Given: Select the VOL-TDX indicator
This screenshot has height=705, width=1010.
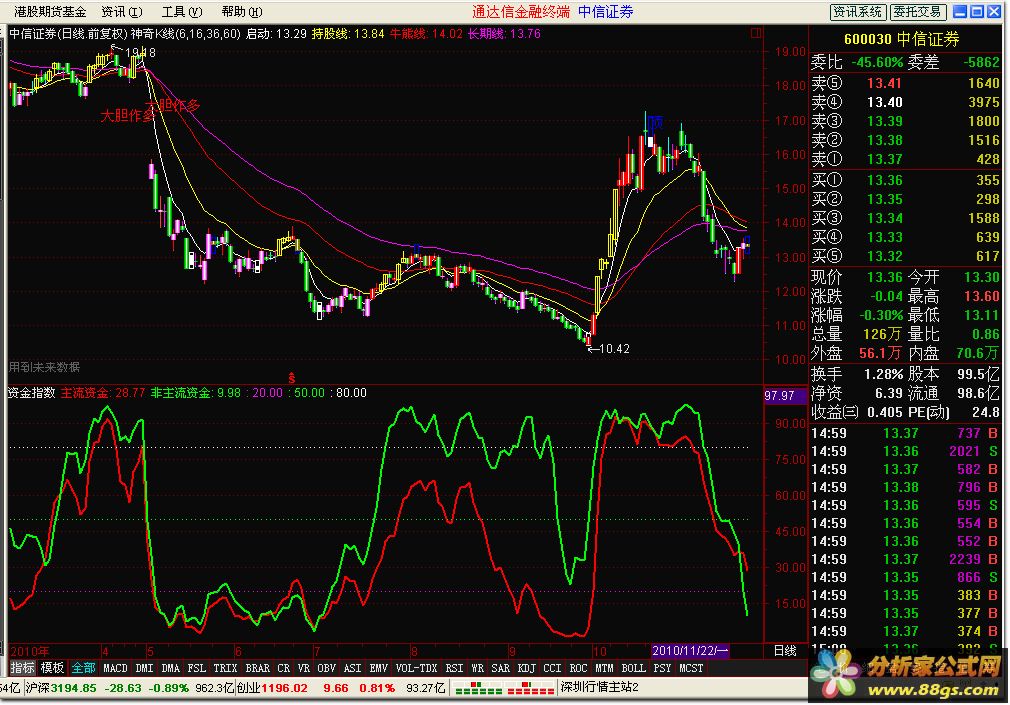Looking at the screenshot, I should click(x=416, y=668).
